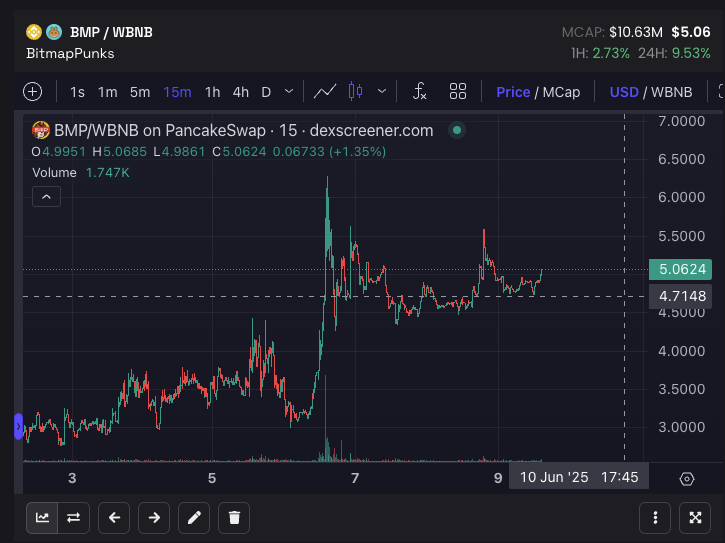Click the 5.0624 current price label
Viewport: 725px width, 543px height.
680,269
